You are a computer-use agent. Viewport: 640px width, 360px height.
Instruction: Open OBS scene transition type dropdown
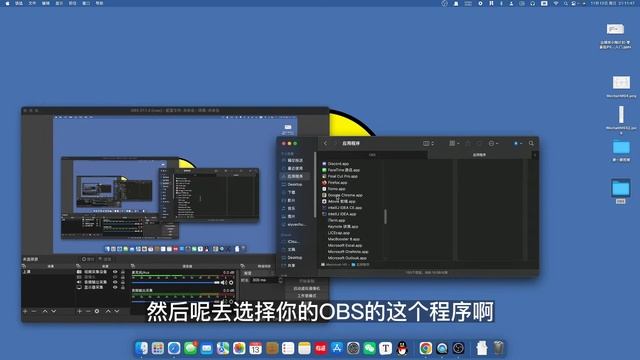tap(259, 273)
